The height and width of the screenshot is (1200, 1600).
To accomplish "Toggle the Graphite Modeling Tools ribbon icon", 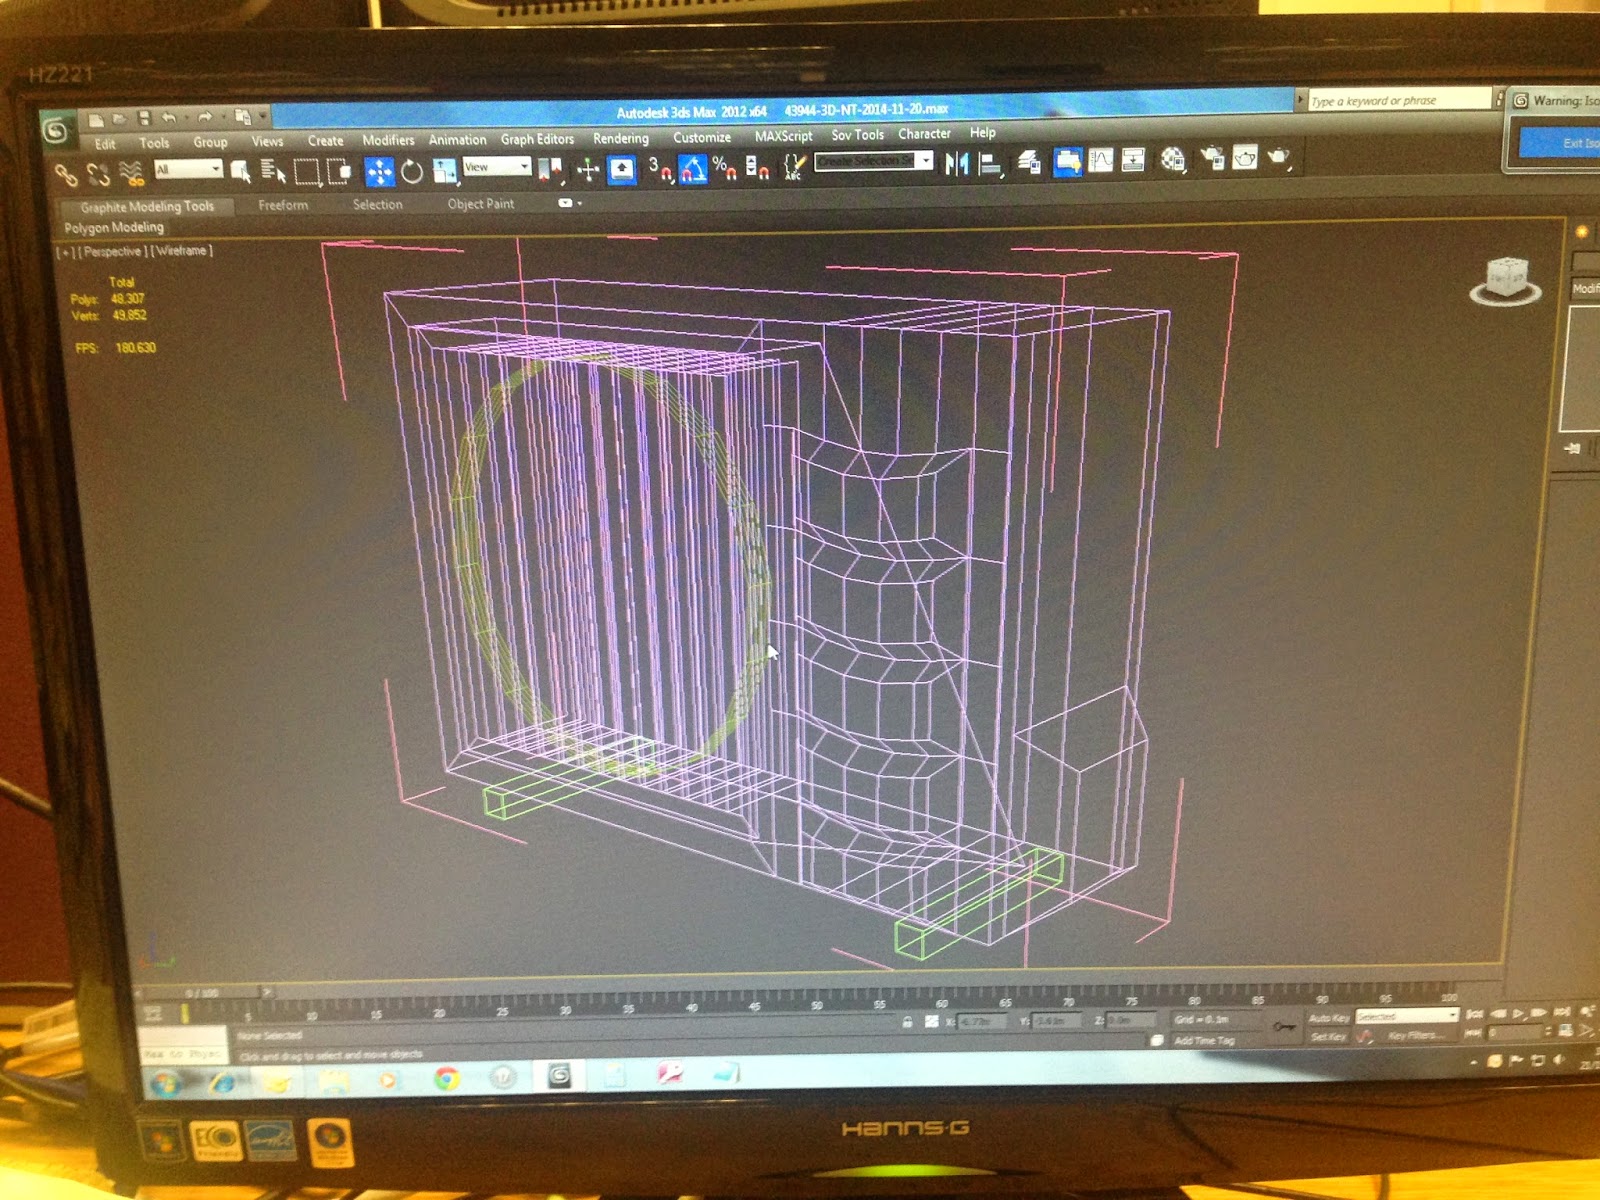I will point(1067,161).
